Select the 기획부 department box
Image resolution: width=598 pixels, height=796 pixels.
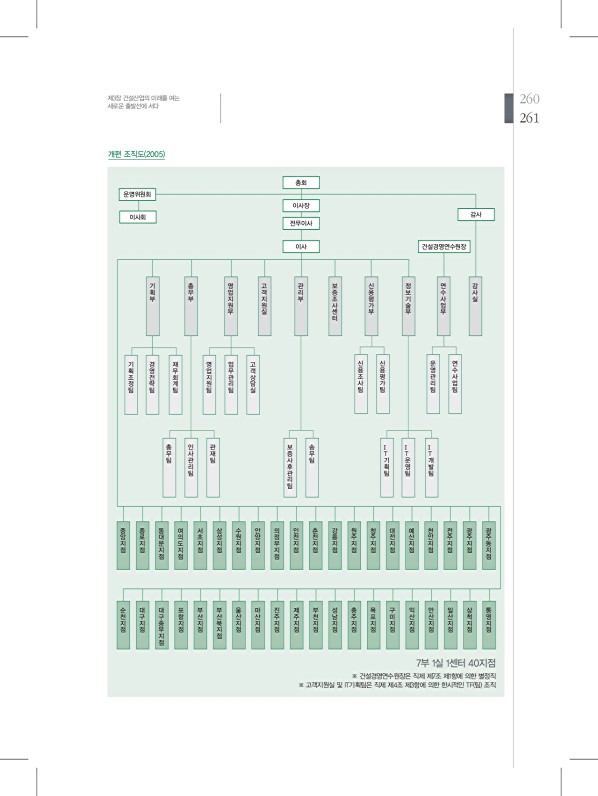(153, 306)
